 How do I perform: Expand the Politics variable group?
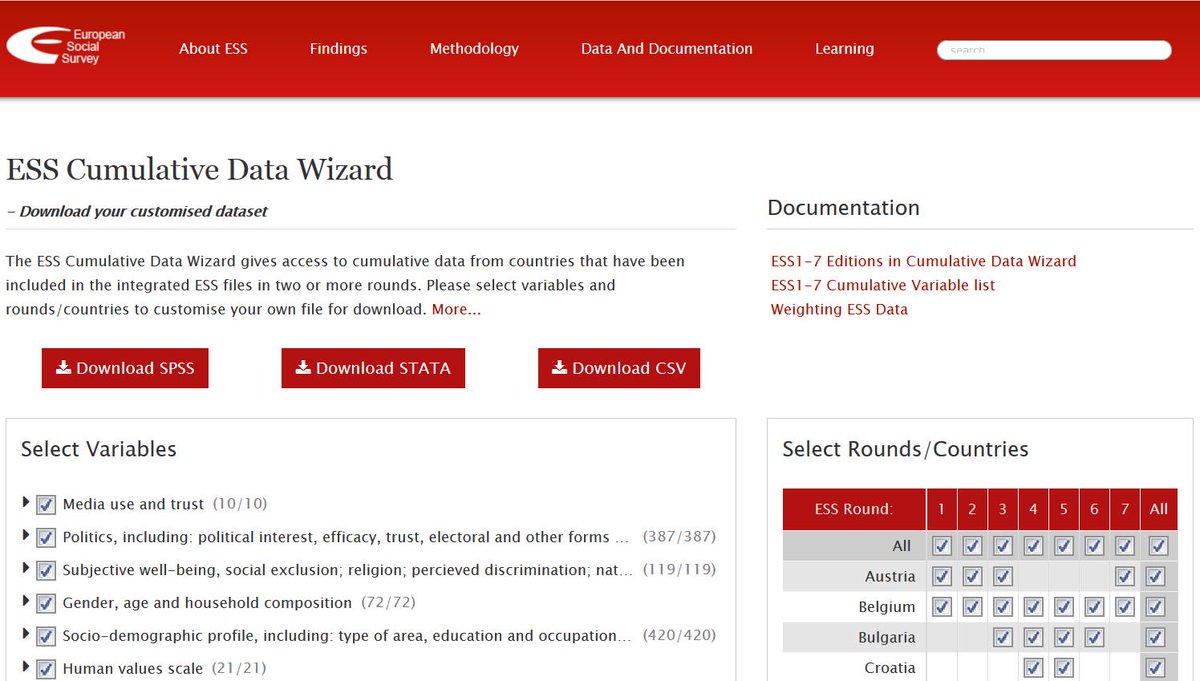tap(26, 536)
